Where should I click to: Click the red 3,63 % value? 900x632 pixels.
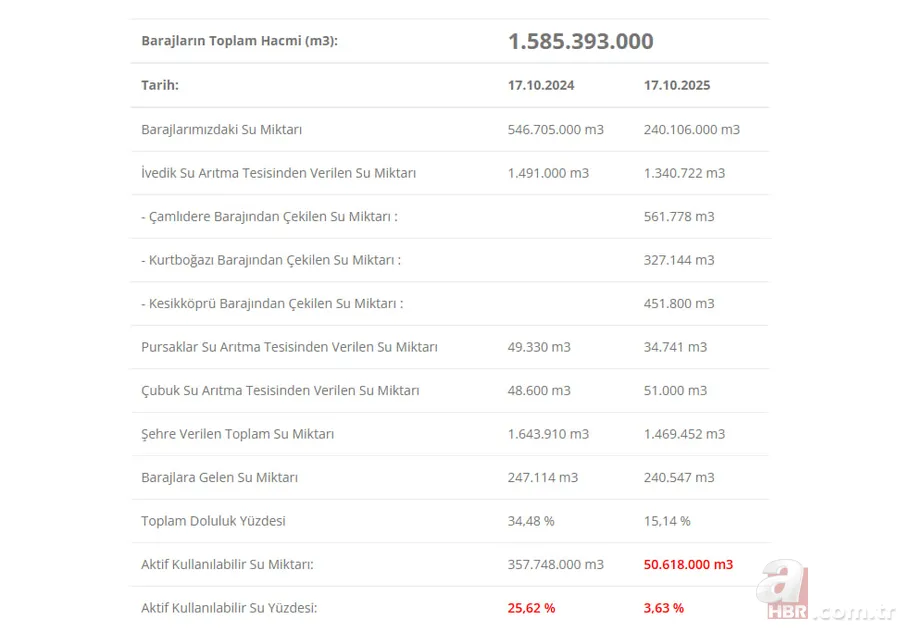[x=664, y=608]
